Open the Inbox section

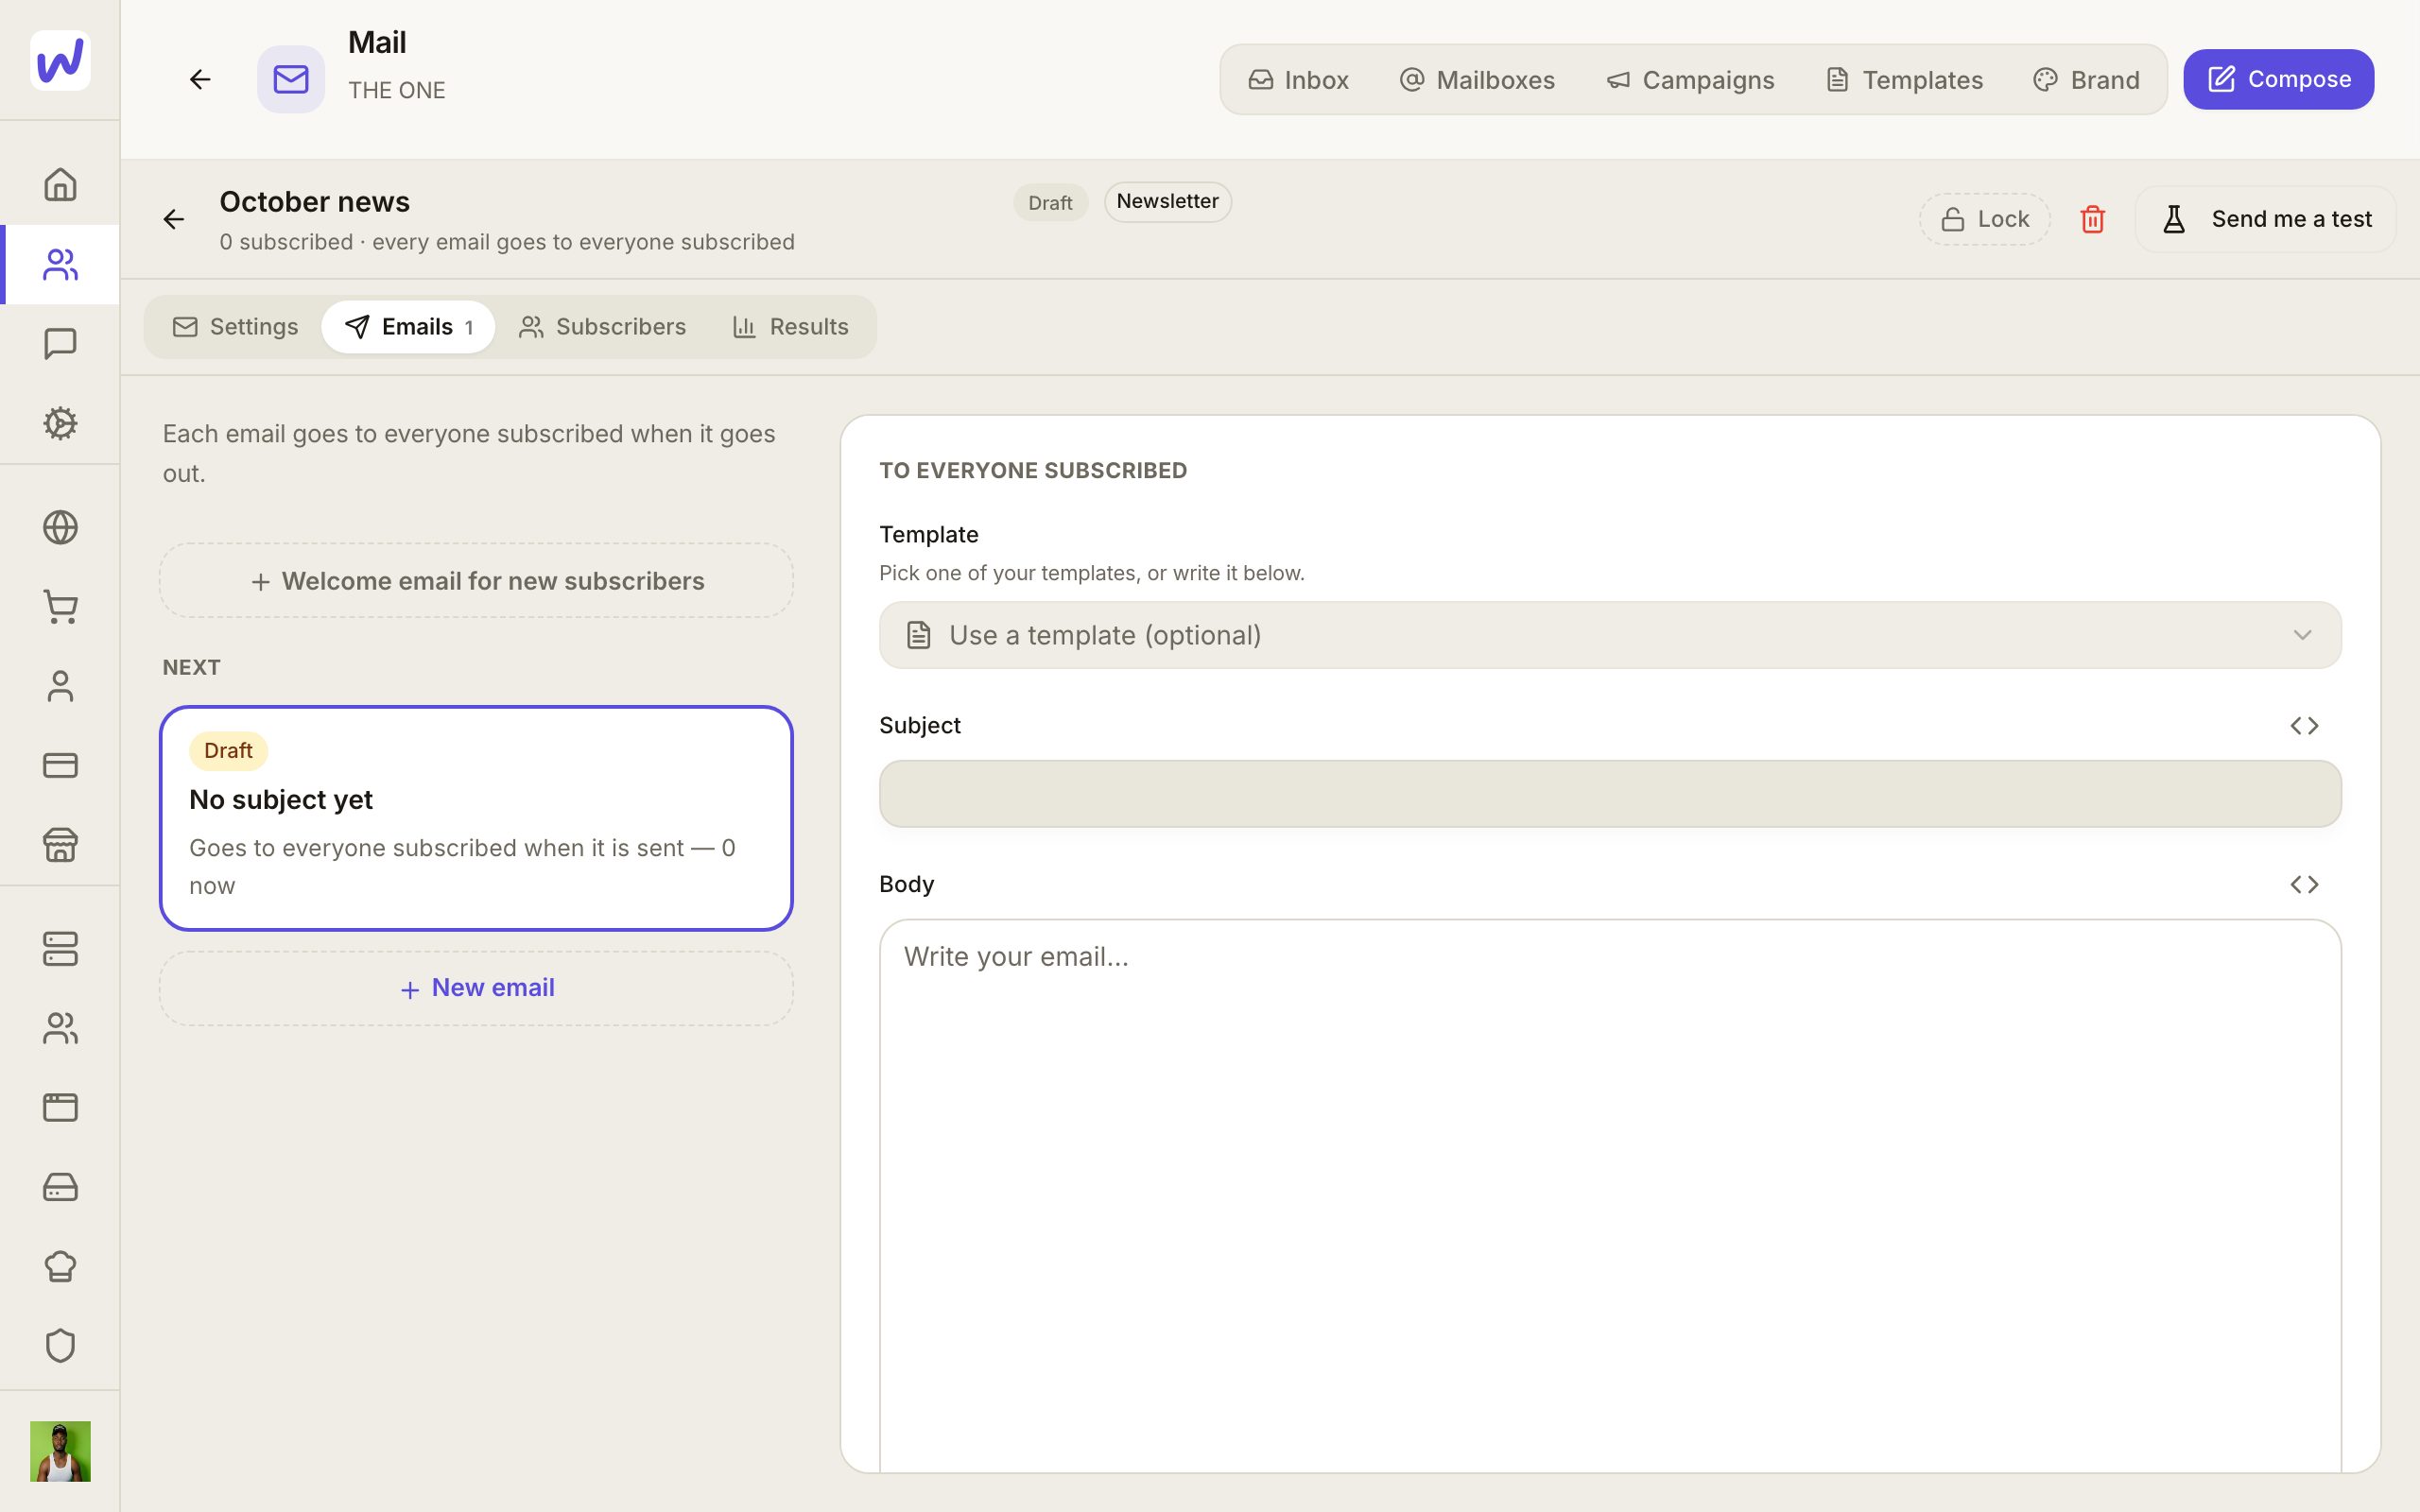(1298, 80)
